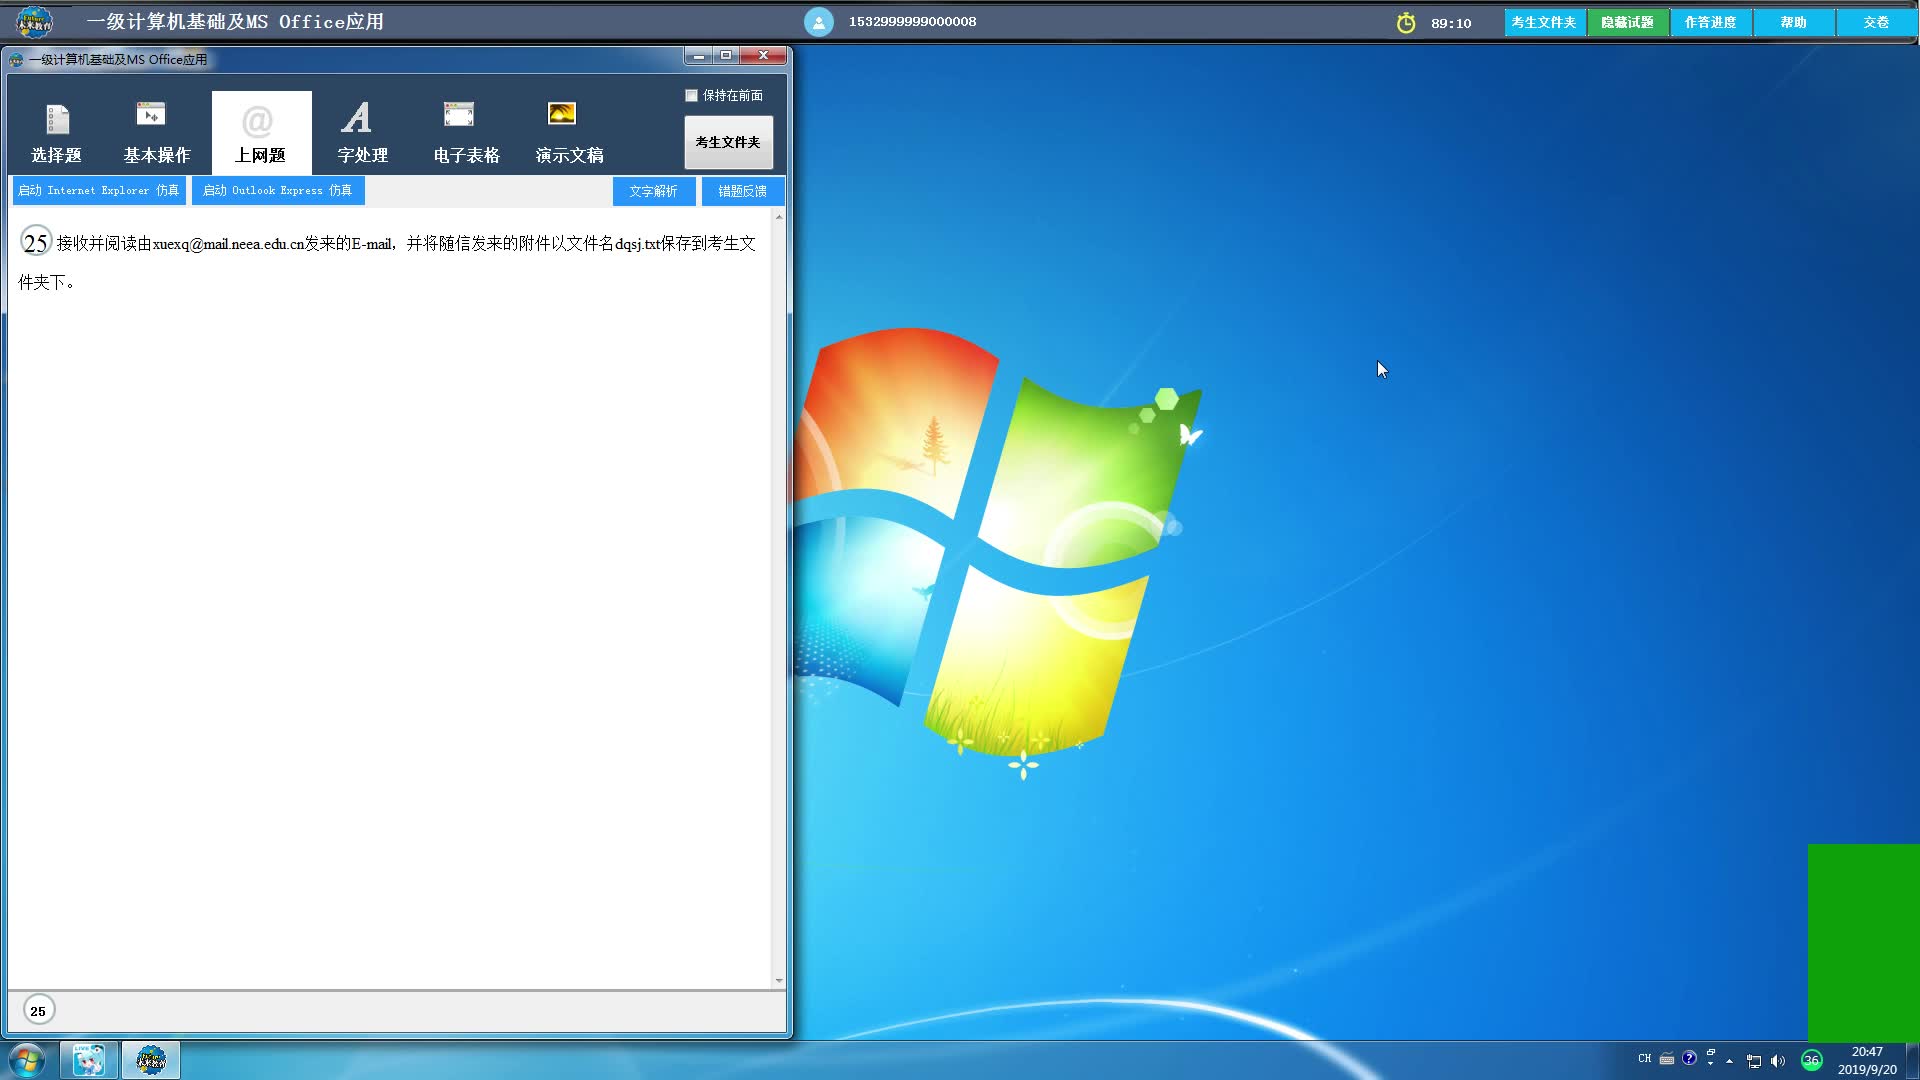Click the timer clock icon
The height and width of the screenshot is (1080, 1920).
(x=1406, y=22)
